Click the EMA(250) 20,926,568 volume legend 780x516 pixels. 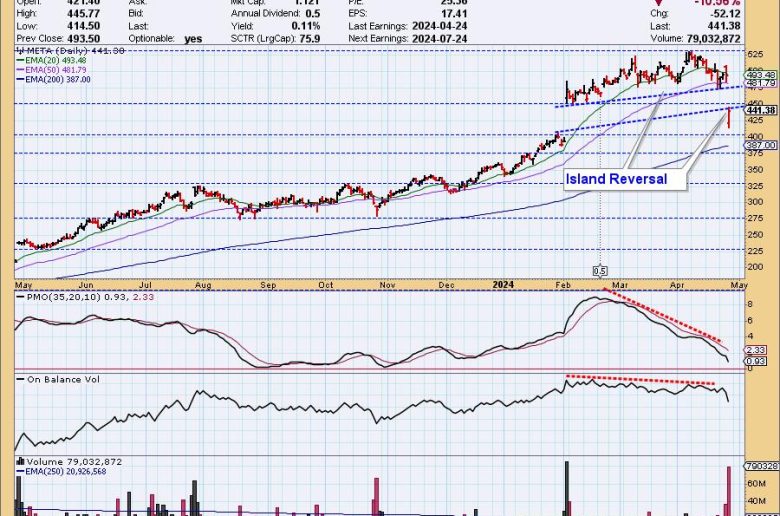point(61,471)
